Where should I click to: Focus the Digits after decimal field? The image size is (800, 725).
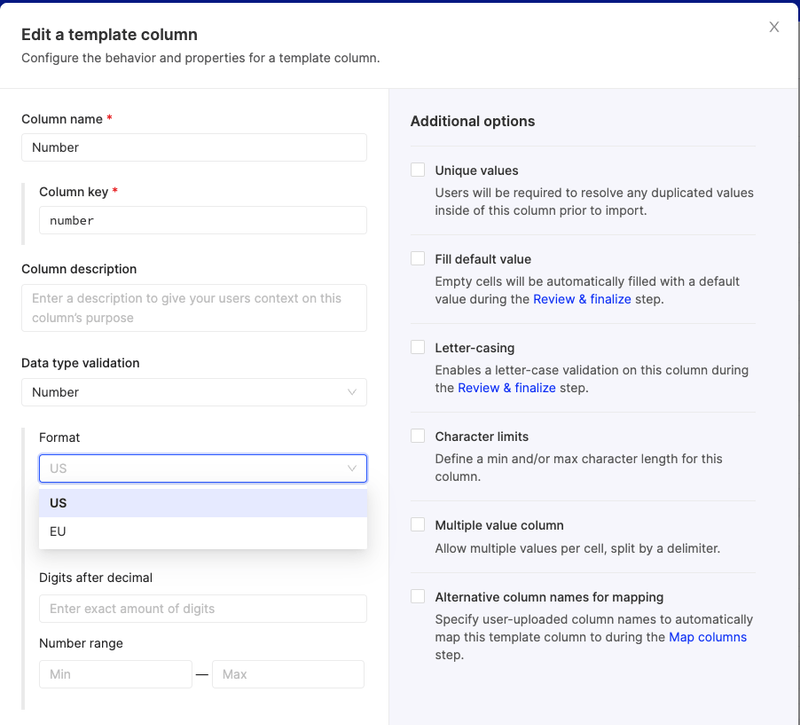[x=203, y=608]
